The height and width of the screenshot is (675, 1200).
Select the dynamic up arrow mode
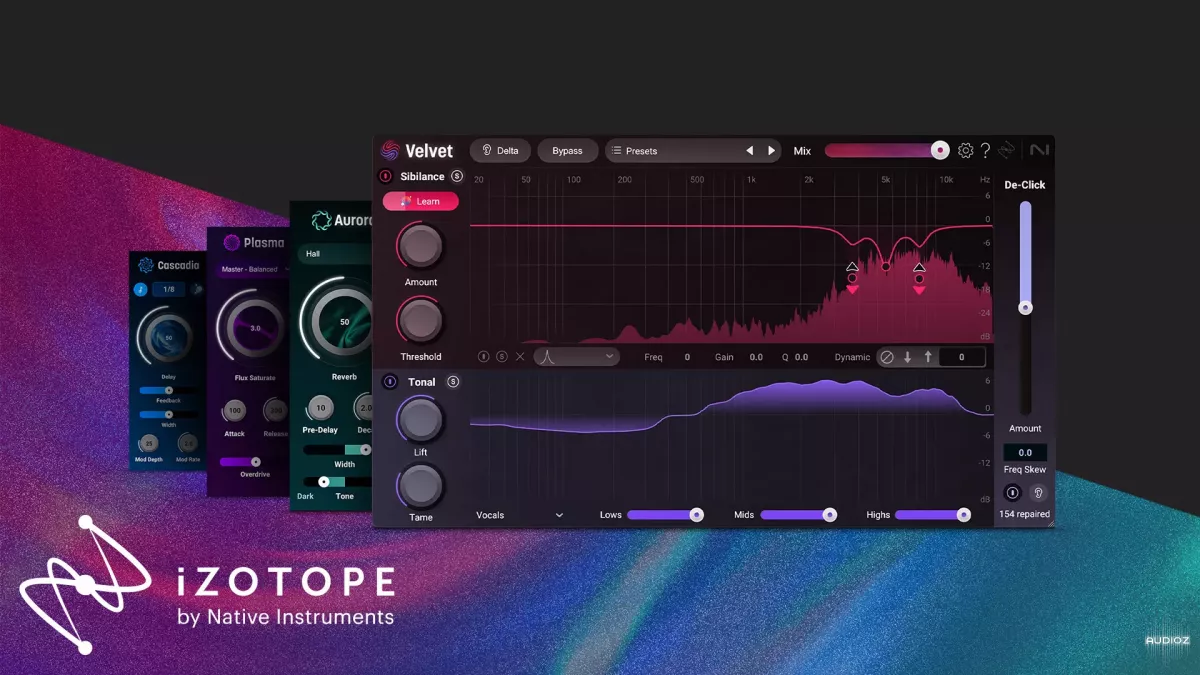click(x=928, y=357)
